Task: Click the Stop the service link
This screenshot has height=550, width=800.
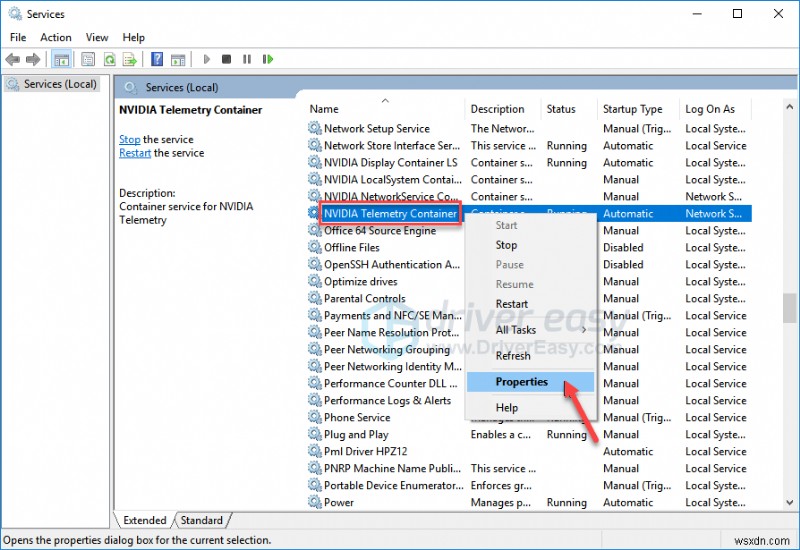Action: tap(130, 139)
